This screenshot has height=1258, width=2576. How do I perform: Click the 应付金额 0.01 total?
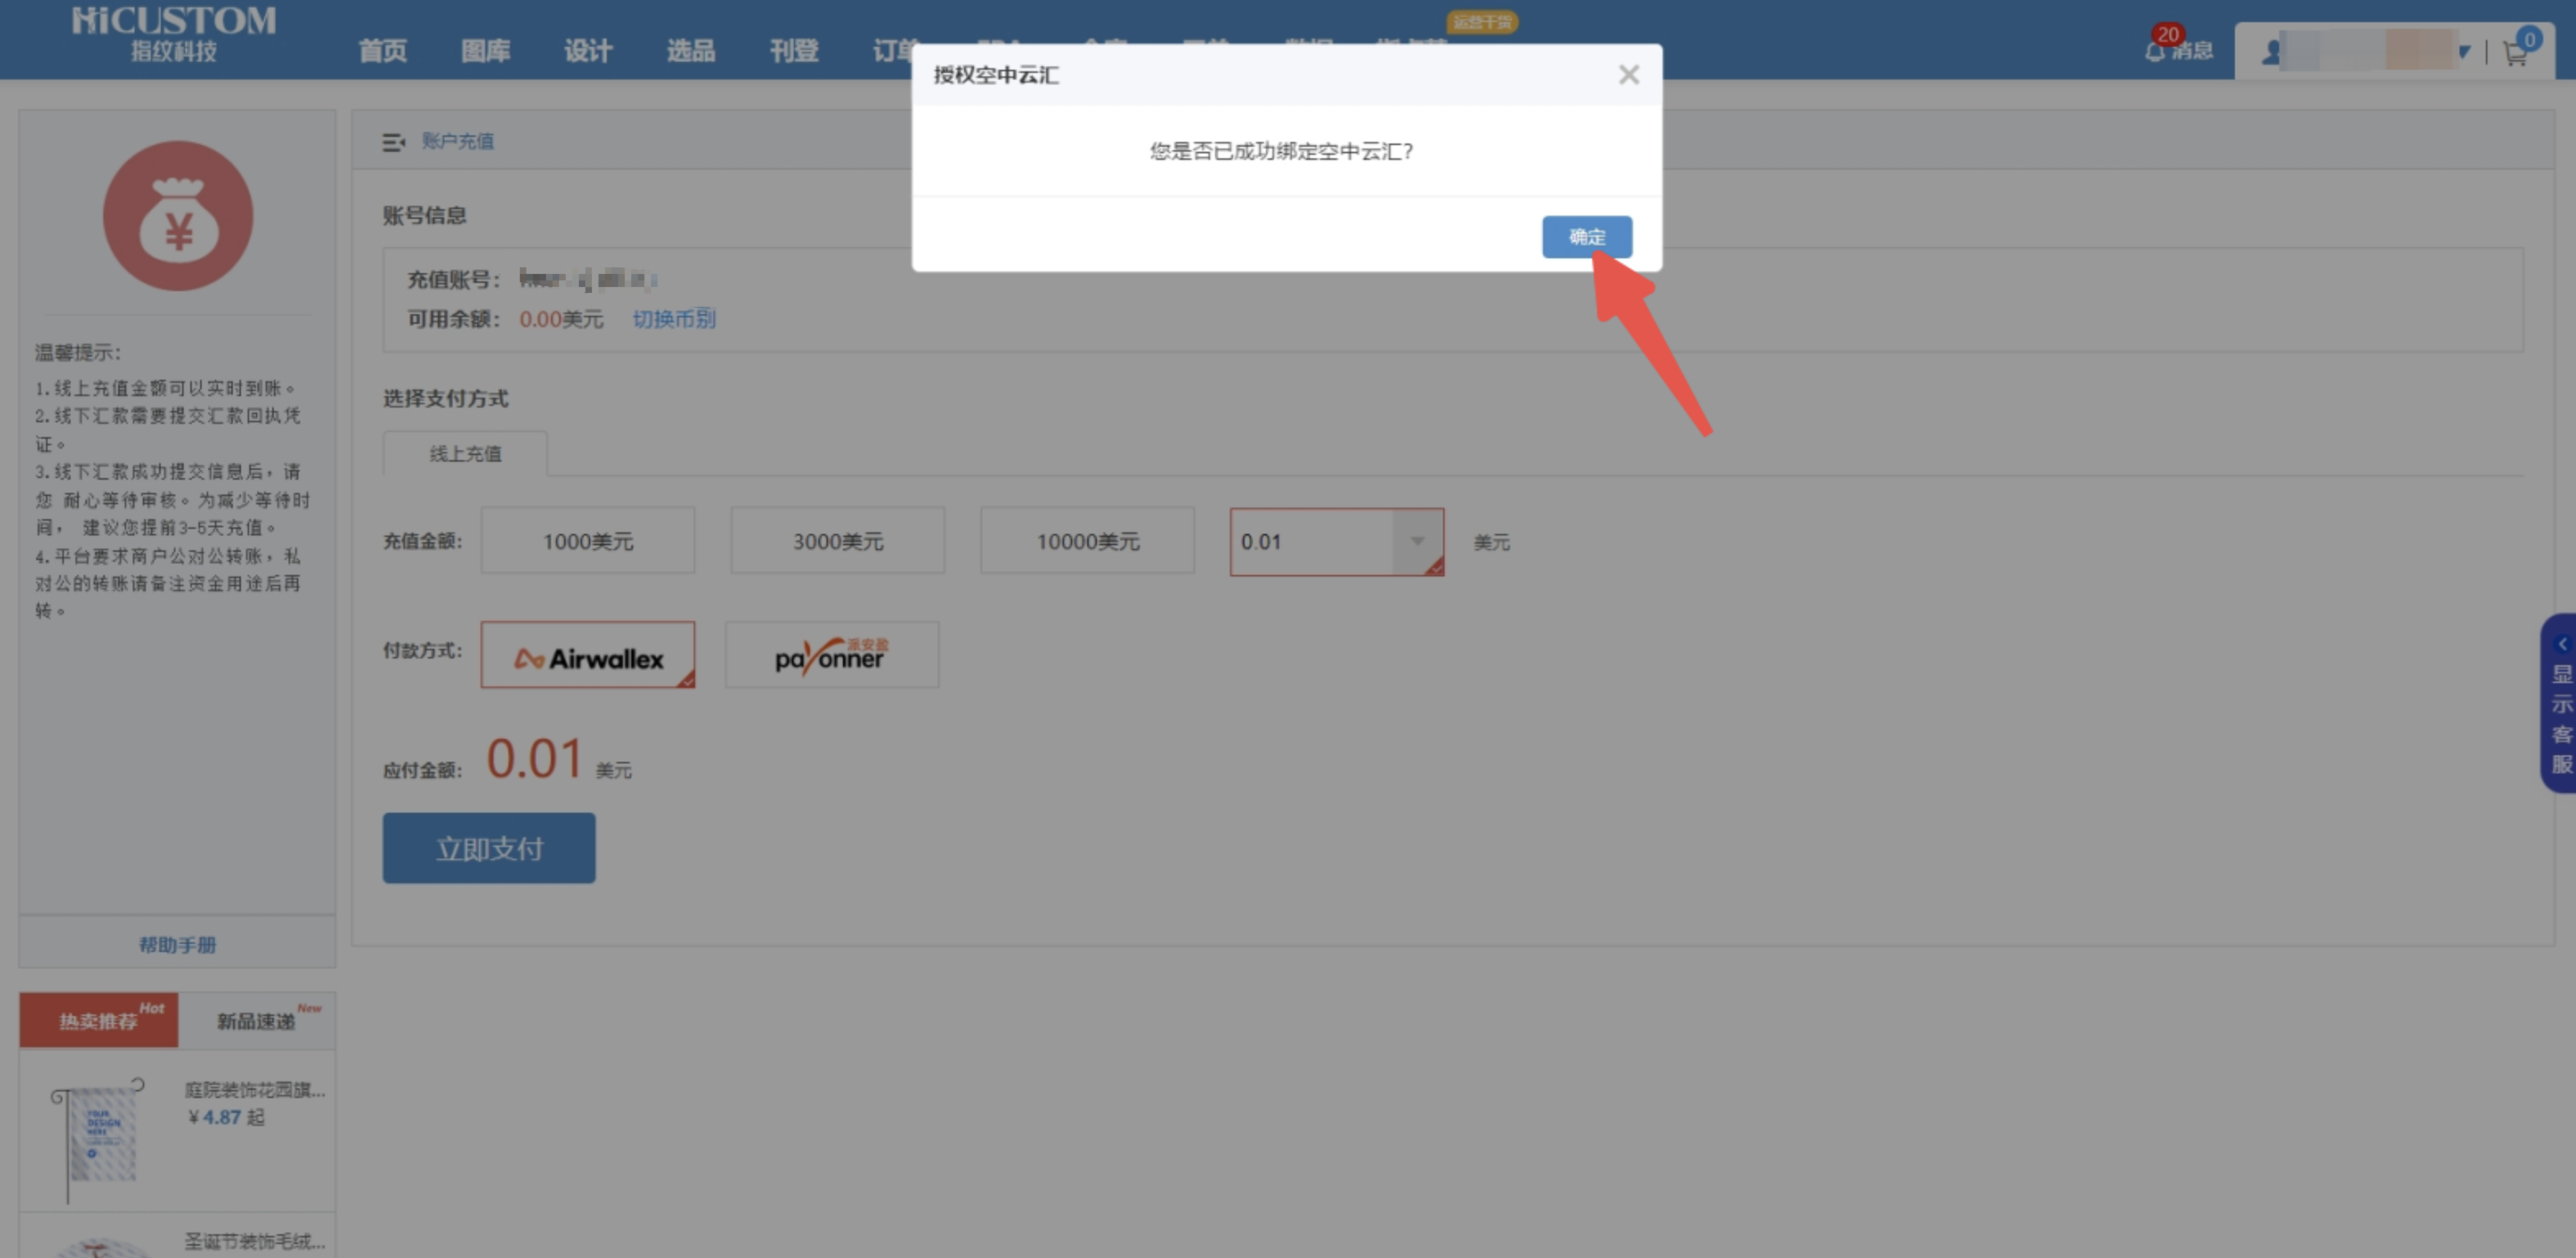coord(534,759)
